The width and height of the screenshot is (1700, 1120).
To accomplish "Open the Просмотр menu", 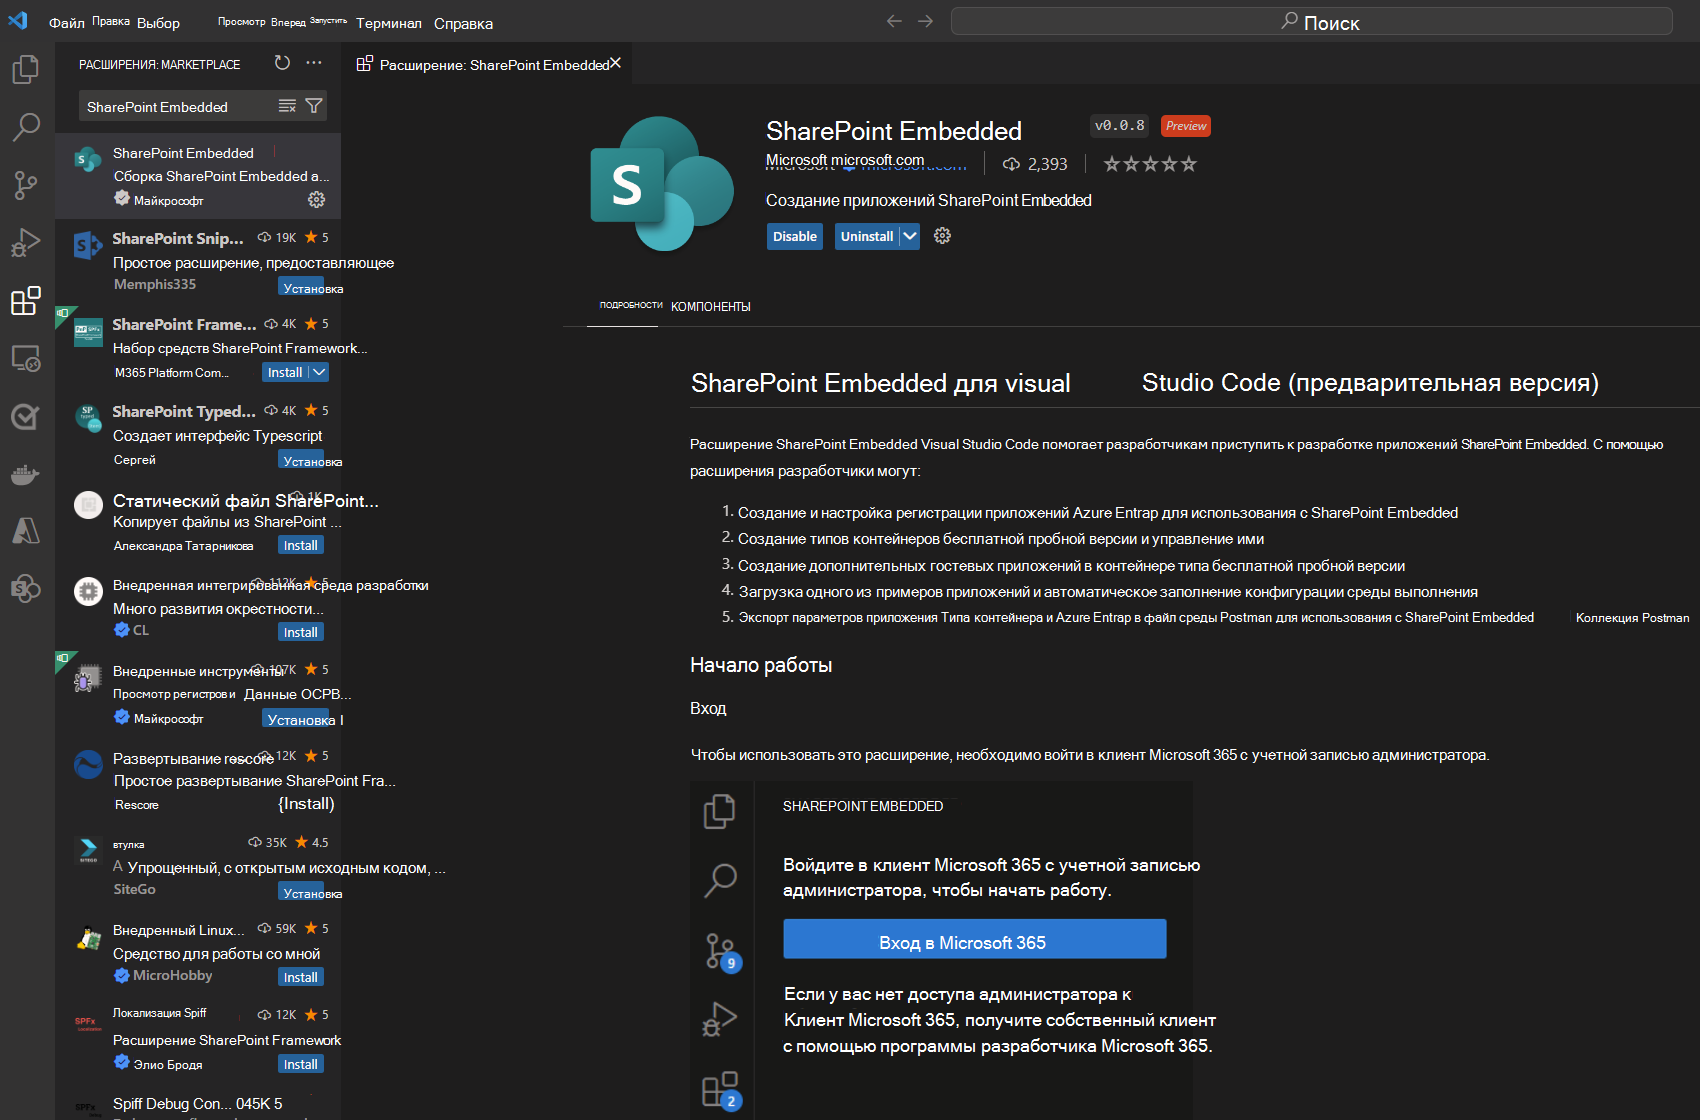I will (x=242, y=22).
